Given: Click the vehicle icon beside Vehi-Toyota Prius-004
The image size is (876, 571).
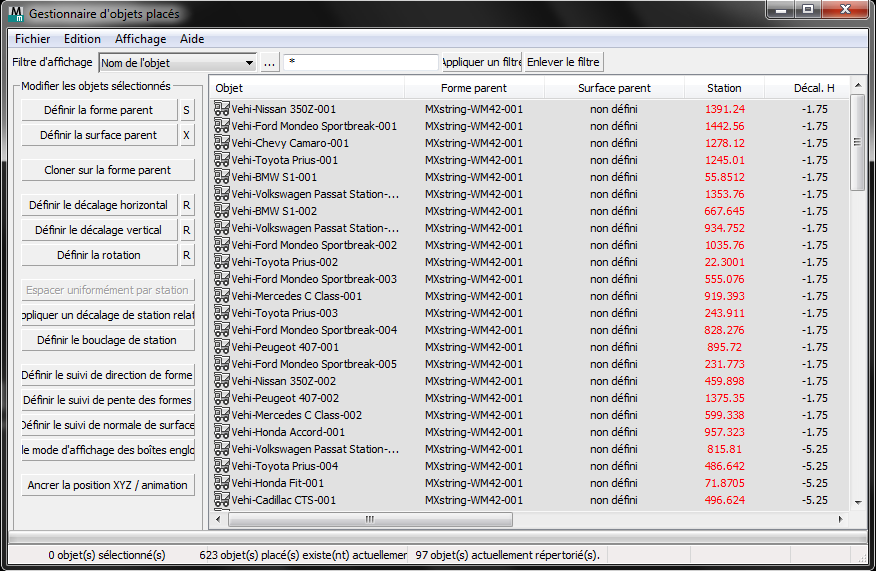Looking at the screenshot, I should click(222, 465).
